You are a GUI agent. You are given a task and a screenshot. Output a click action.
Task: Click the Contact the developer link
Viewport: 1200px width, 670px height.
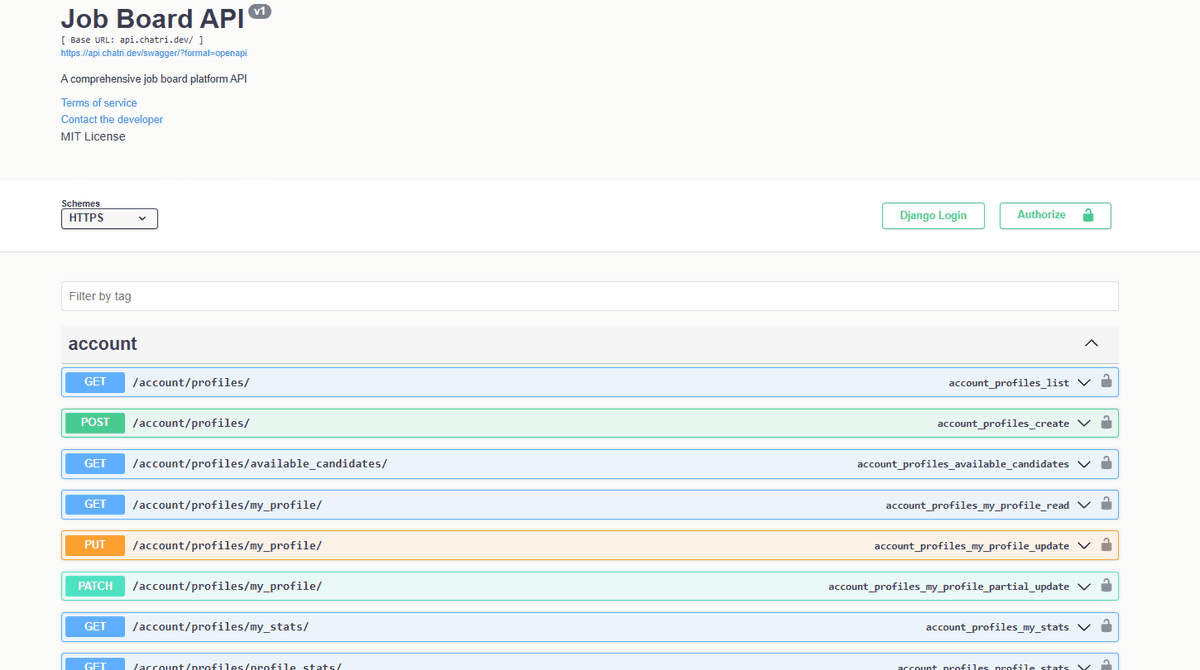click(x=111, y=119)
